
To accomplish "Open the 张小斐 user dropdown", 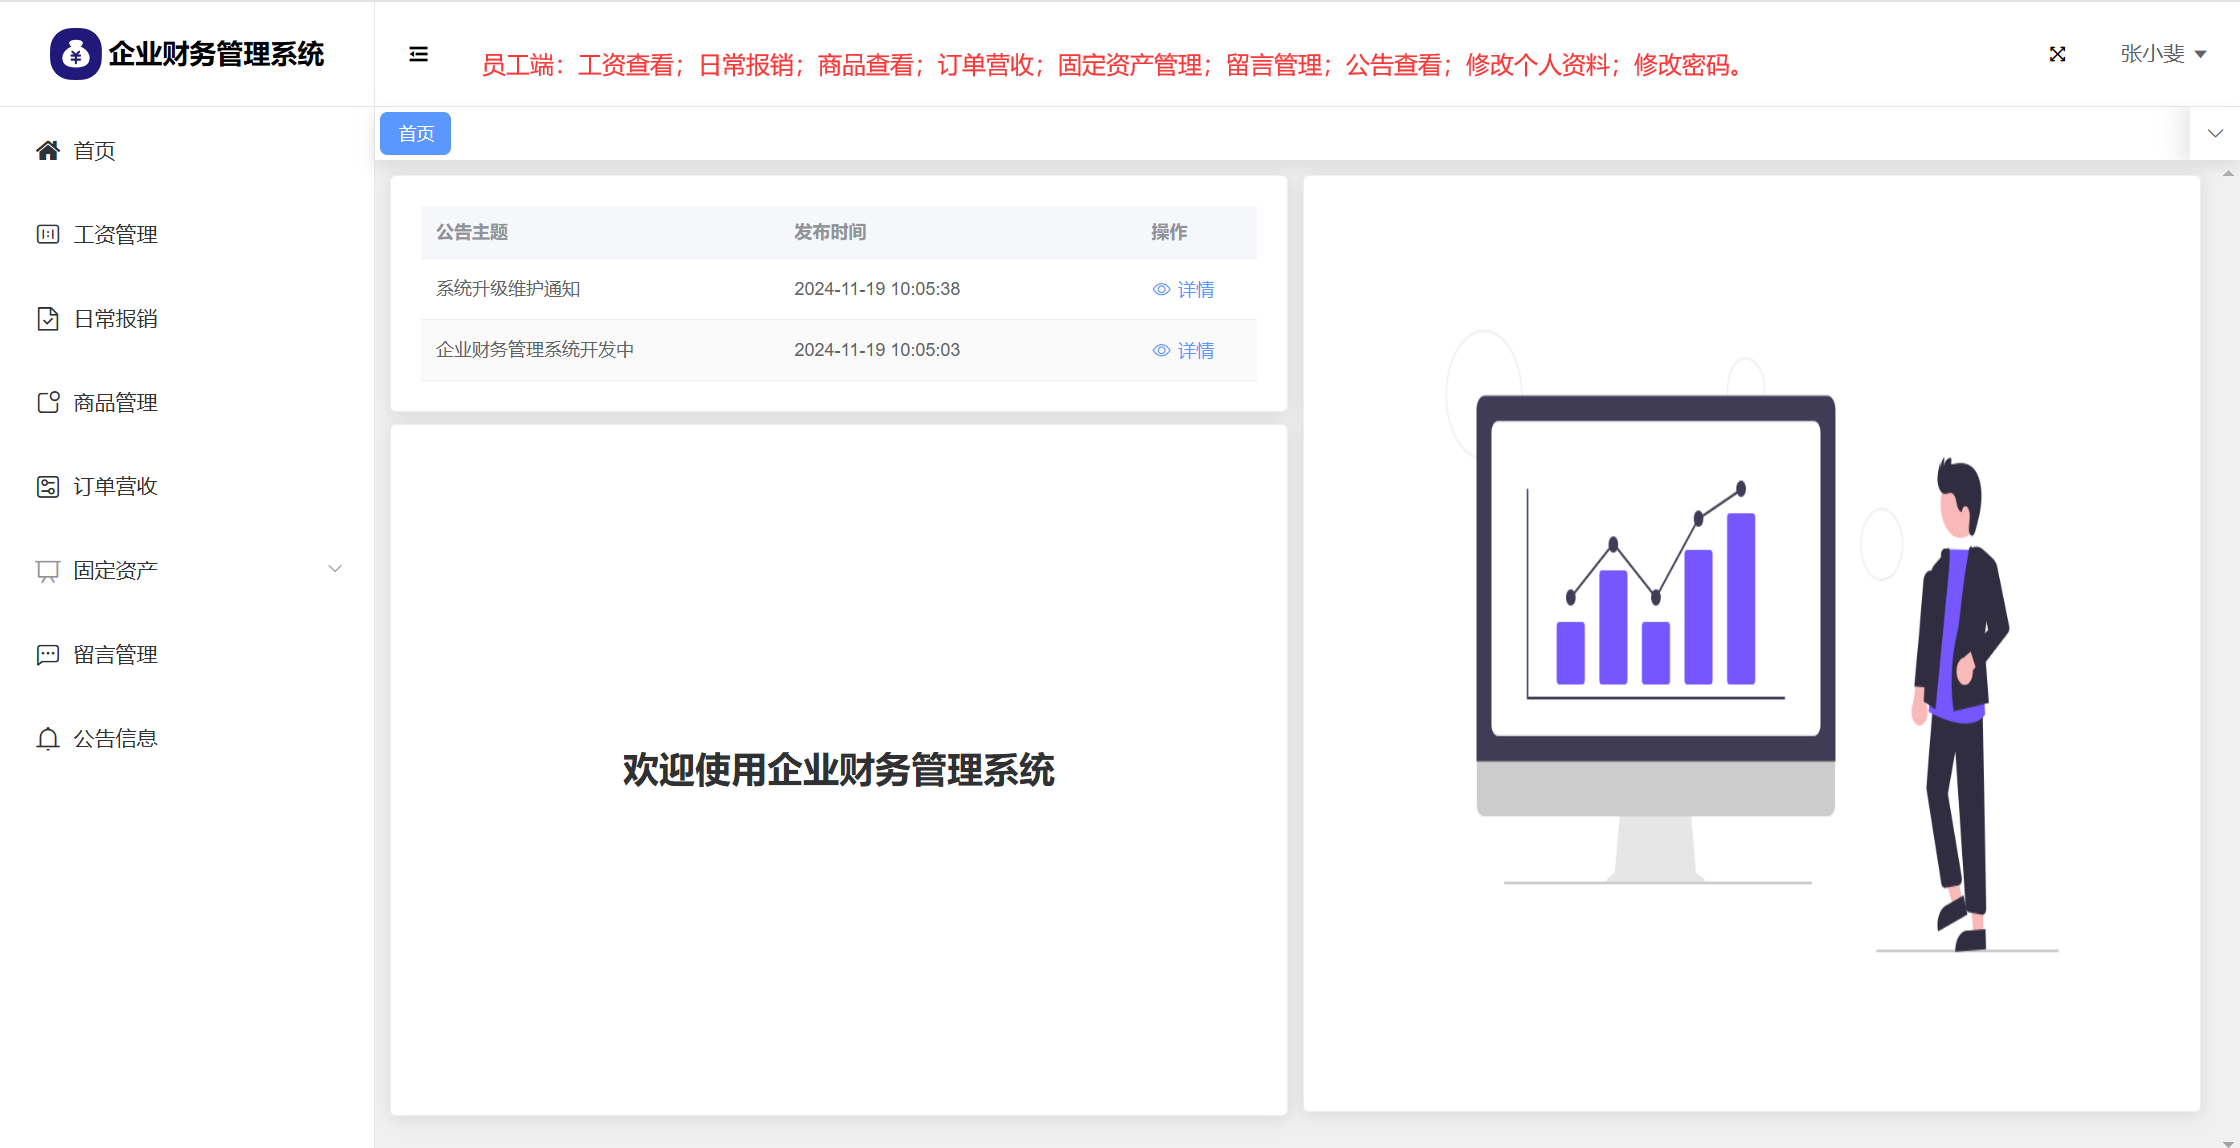I will [2162, 54].
